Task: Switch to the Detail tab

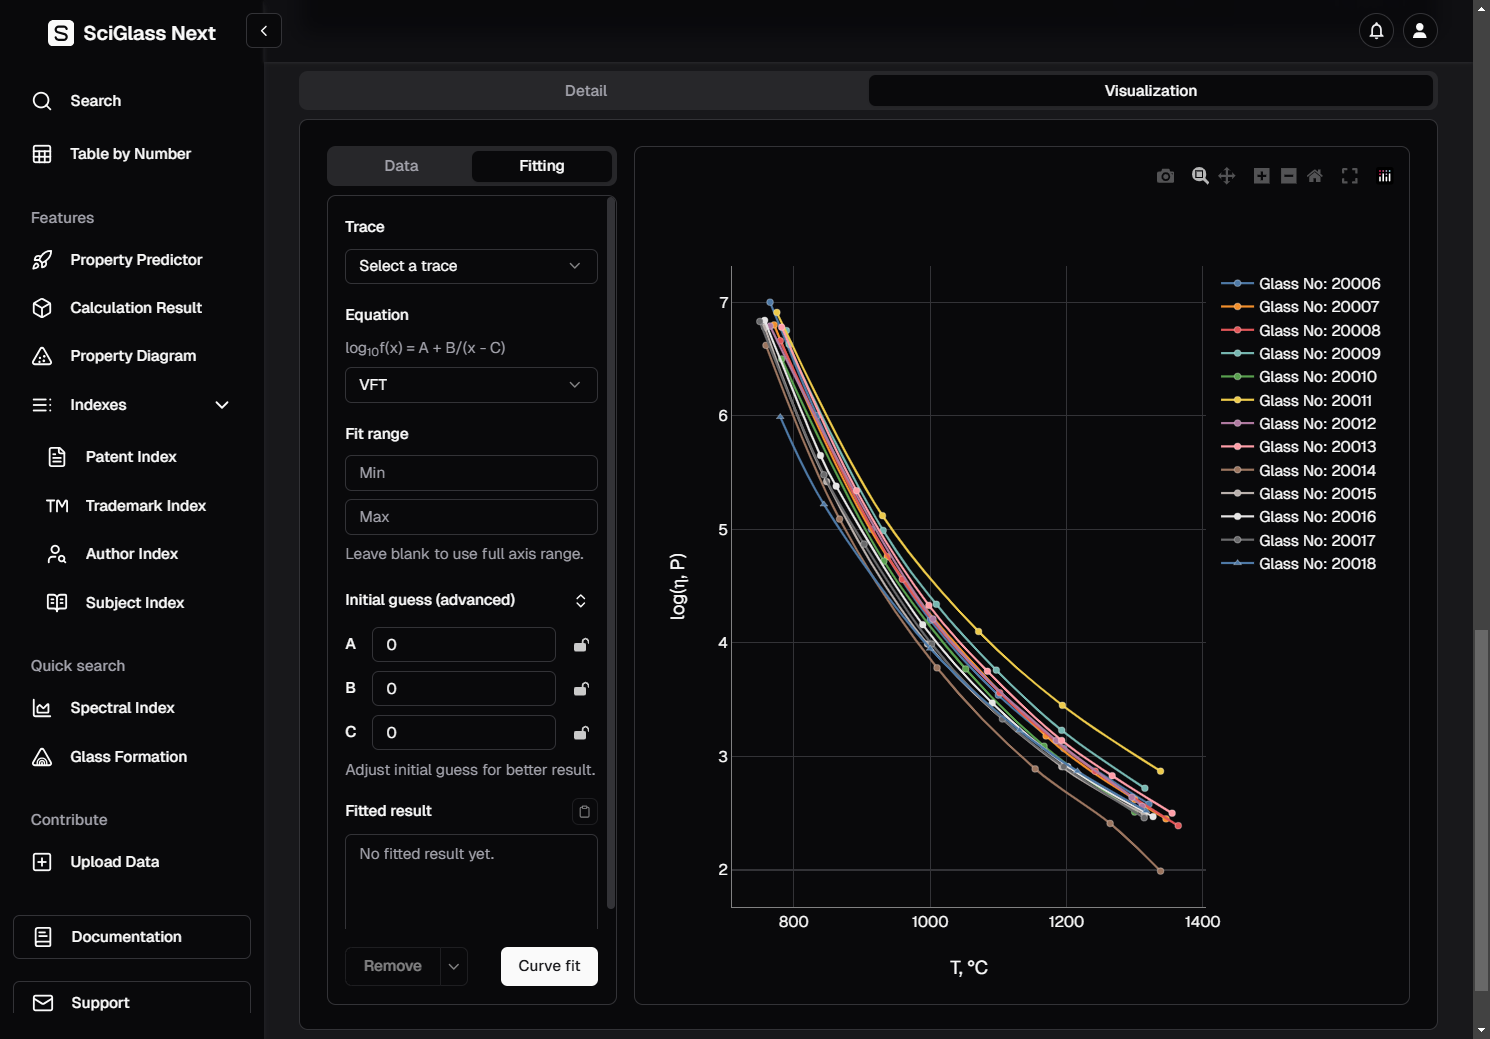Action: (x=585, y=91)
